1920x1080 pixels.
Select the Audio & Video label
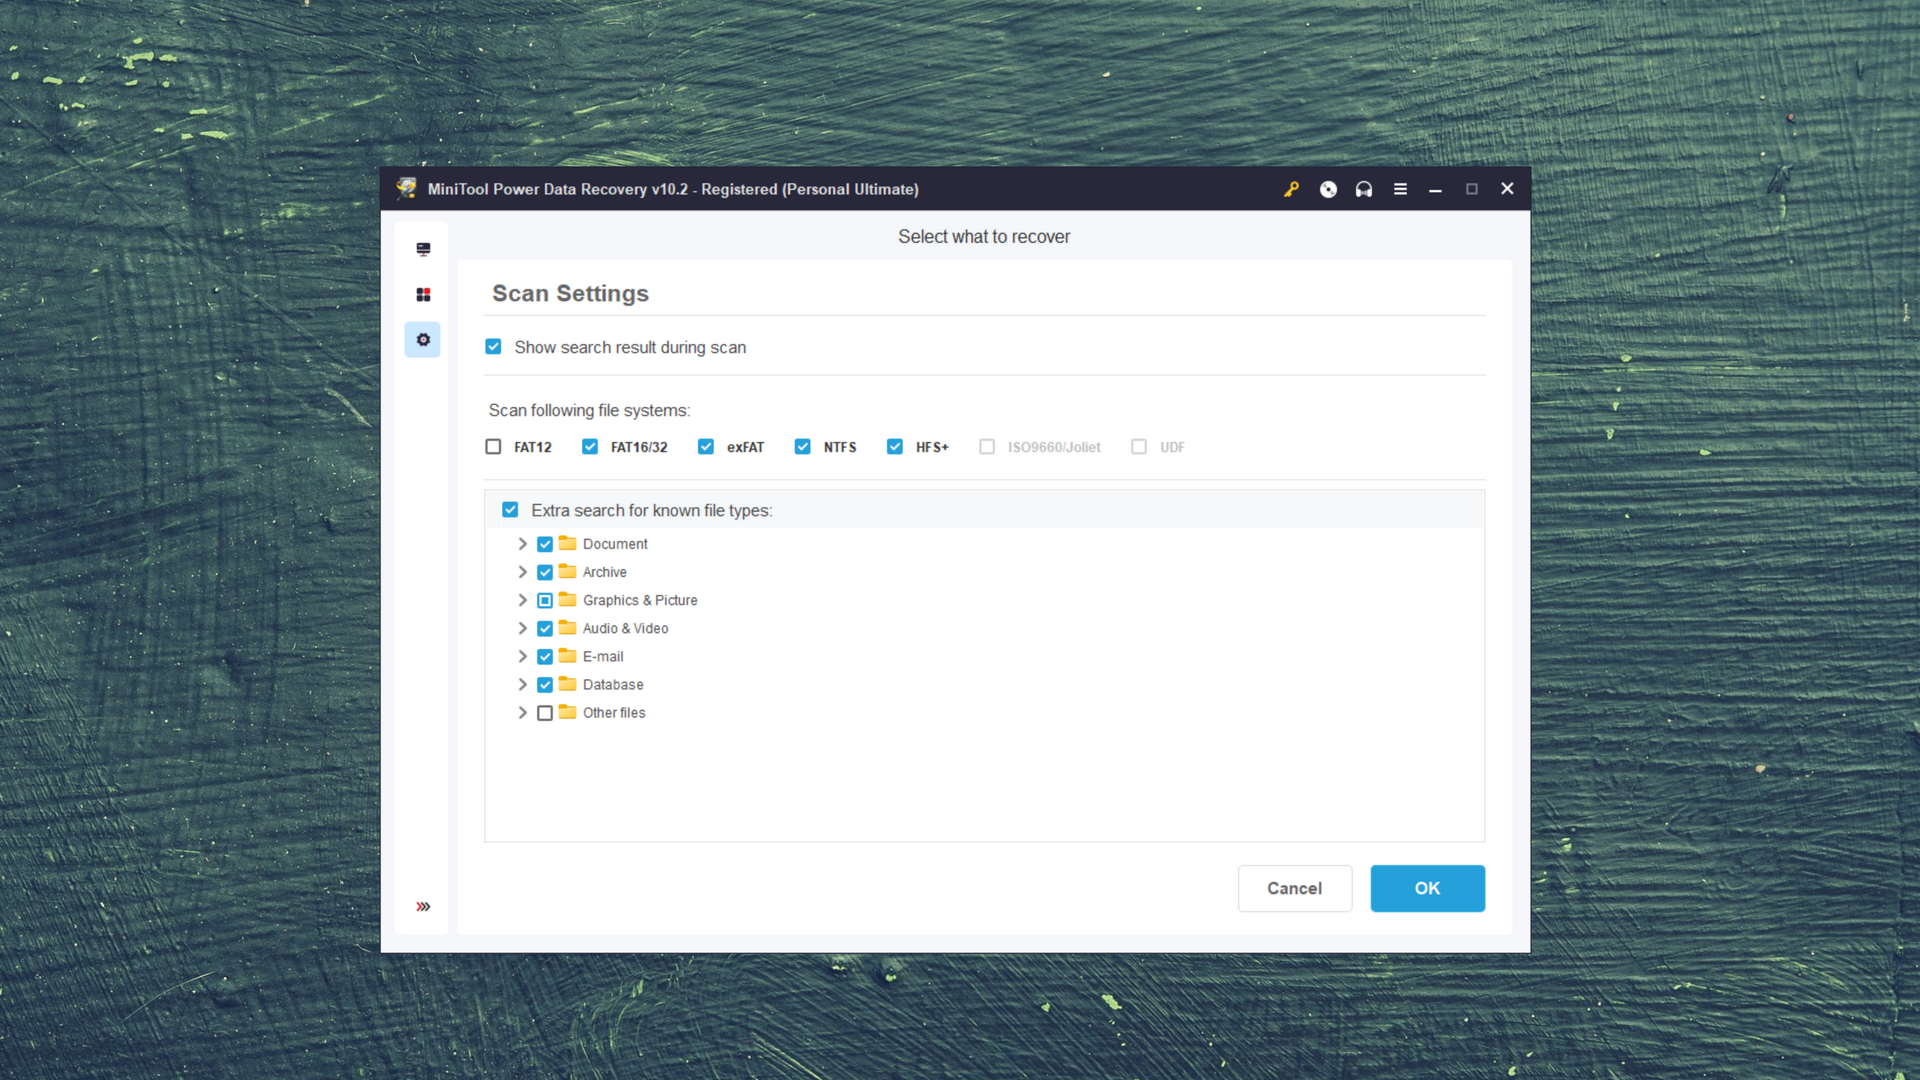tap(625, 628)
